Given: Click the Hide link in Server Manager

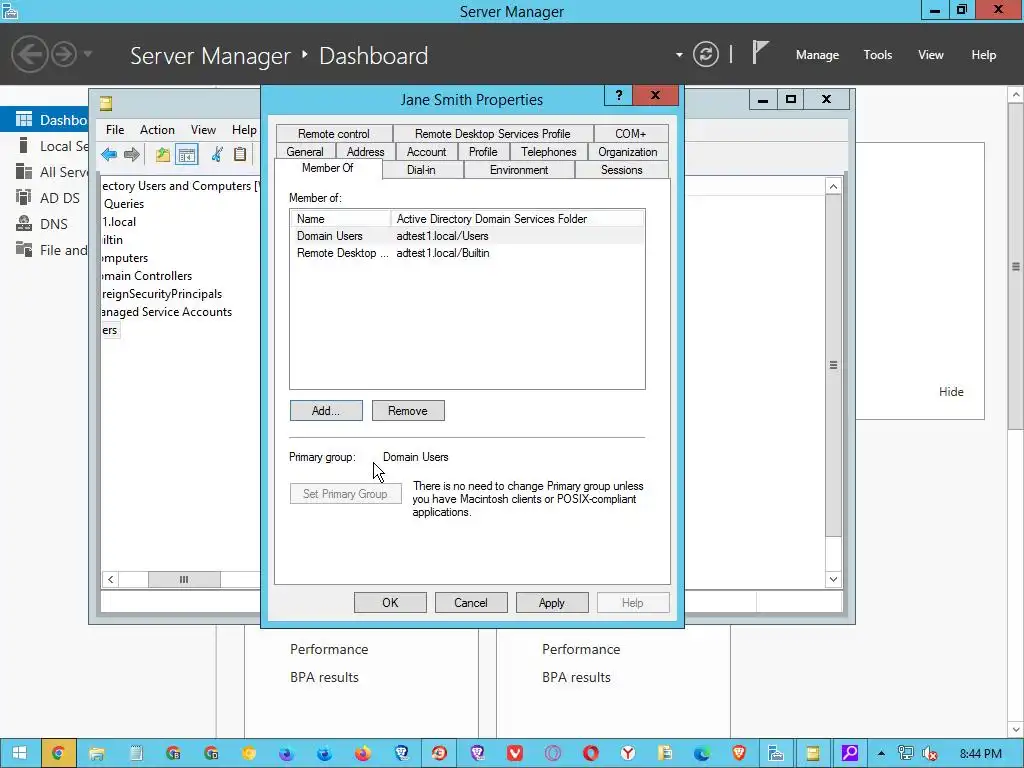Looking at the screenshot, I should (x=951, y=392).
